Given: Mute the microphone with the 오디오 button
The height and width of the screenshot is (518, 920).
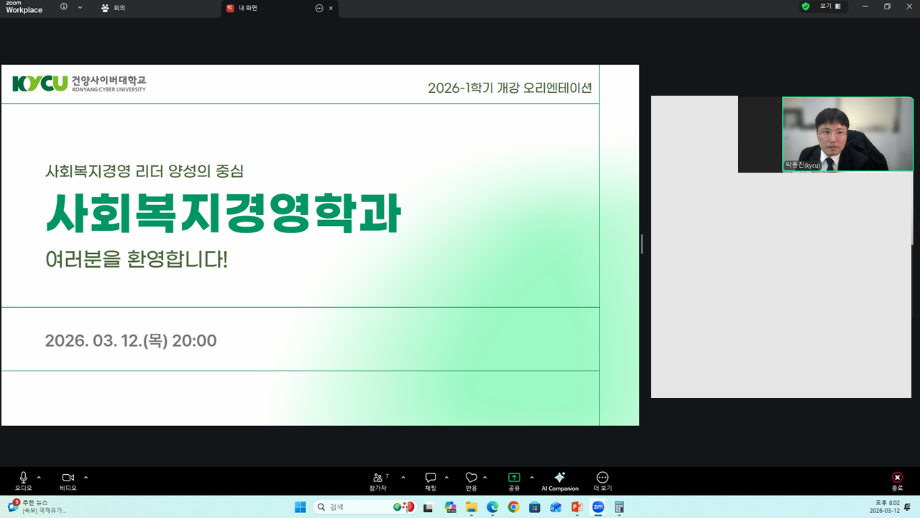Looking at the screenshot, I should (x=23, y=481).
